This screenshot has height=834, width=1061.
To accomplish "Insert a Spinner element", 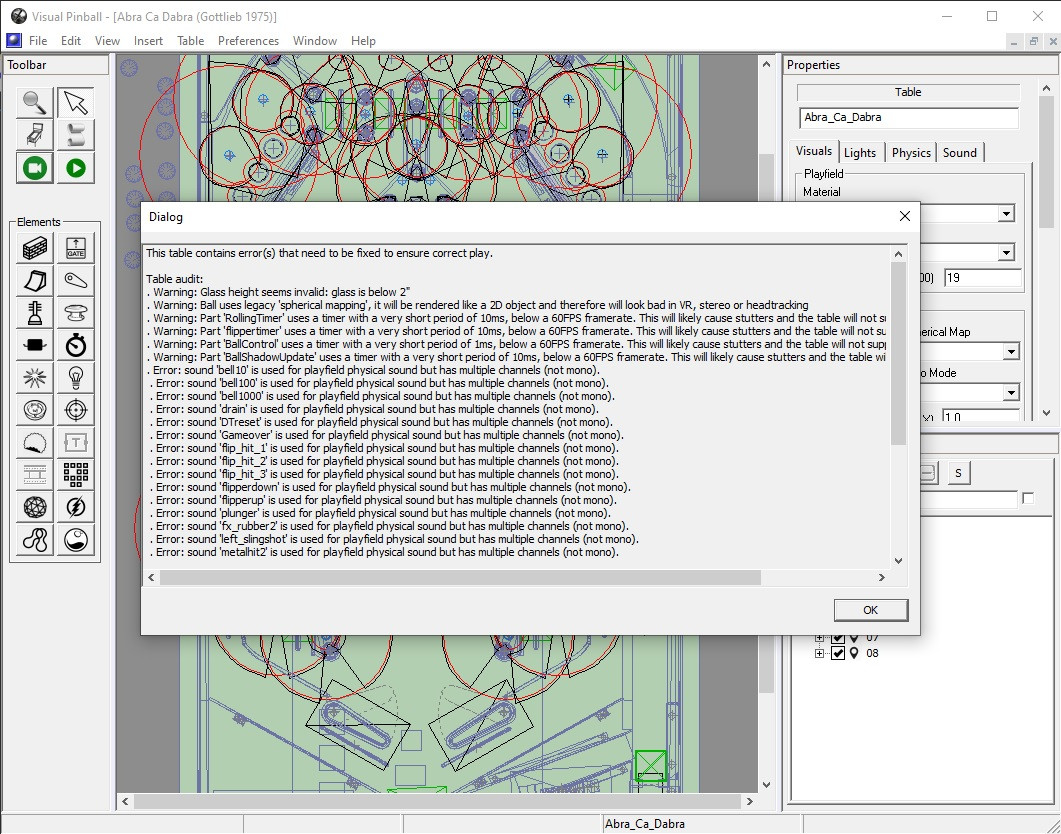I will (35, 346).
